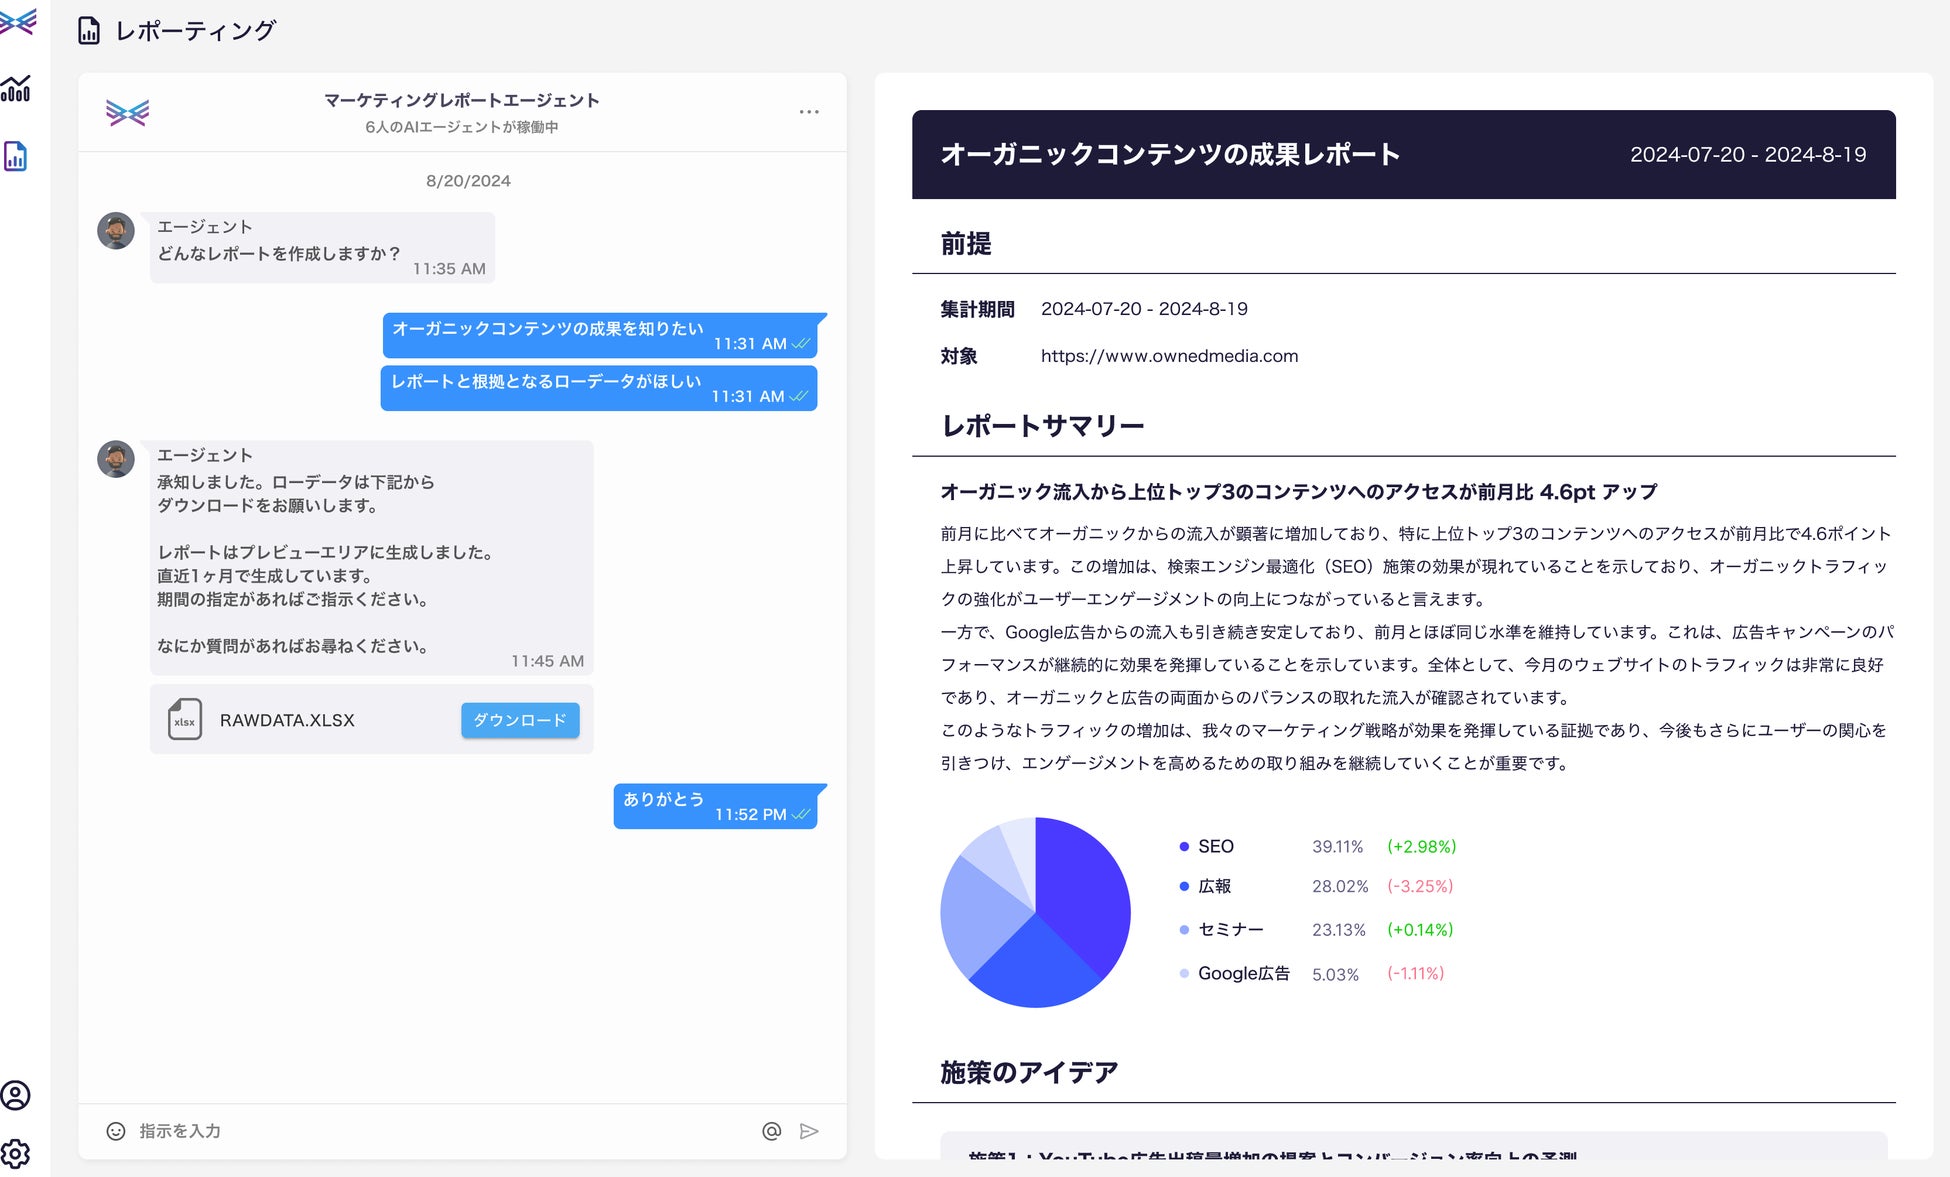Open the user account icon

(16, 1095)
